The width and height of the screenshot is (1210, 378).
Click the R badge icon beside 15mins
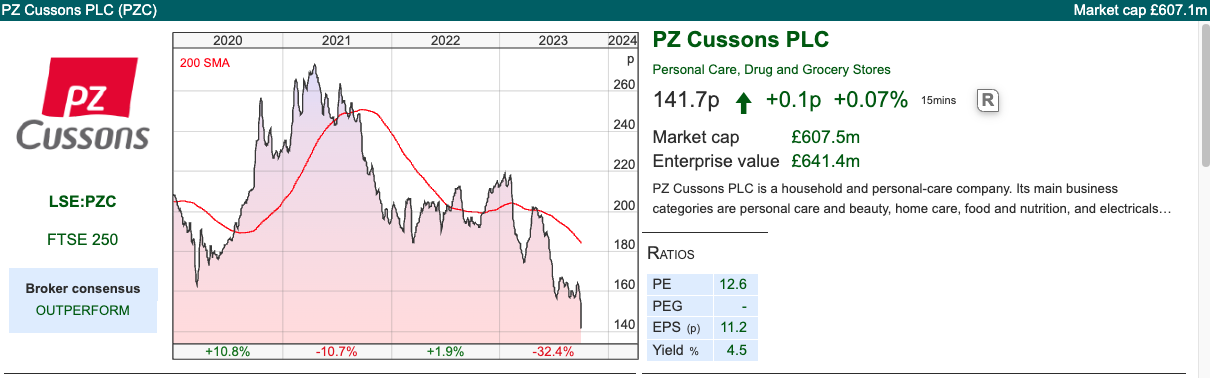pyautogui.click(x=988, y=100)
